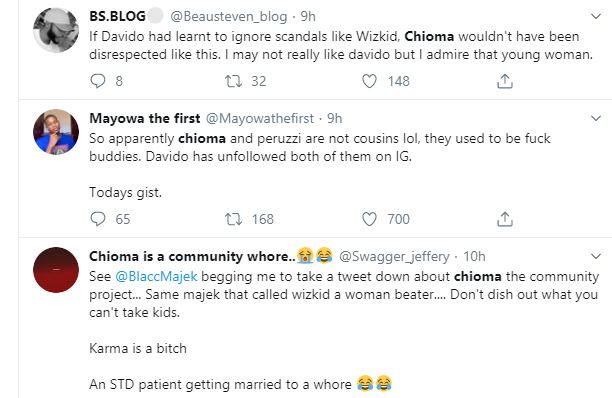
Task: Share the BS.BLOG tweet
Action: point(505,81)
